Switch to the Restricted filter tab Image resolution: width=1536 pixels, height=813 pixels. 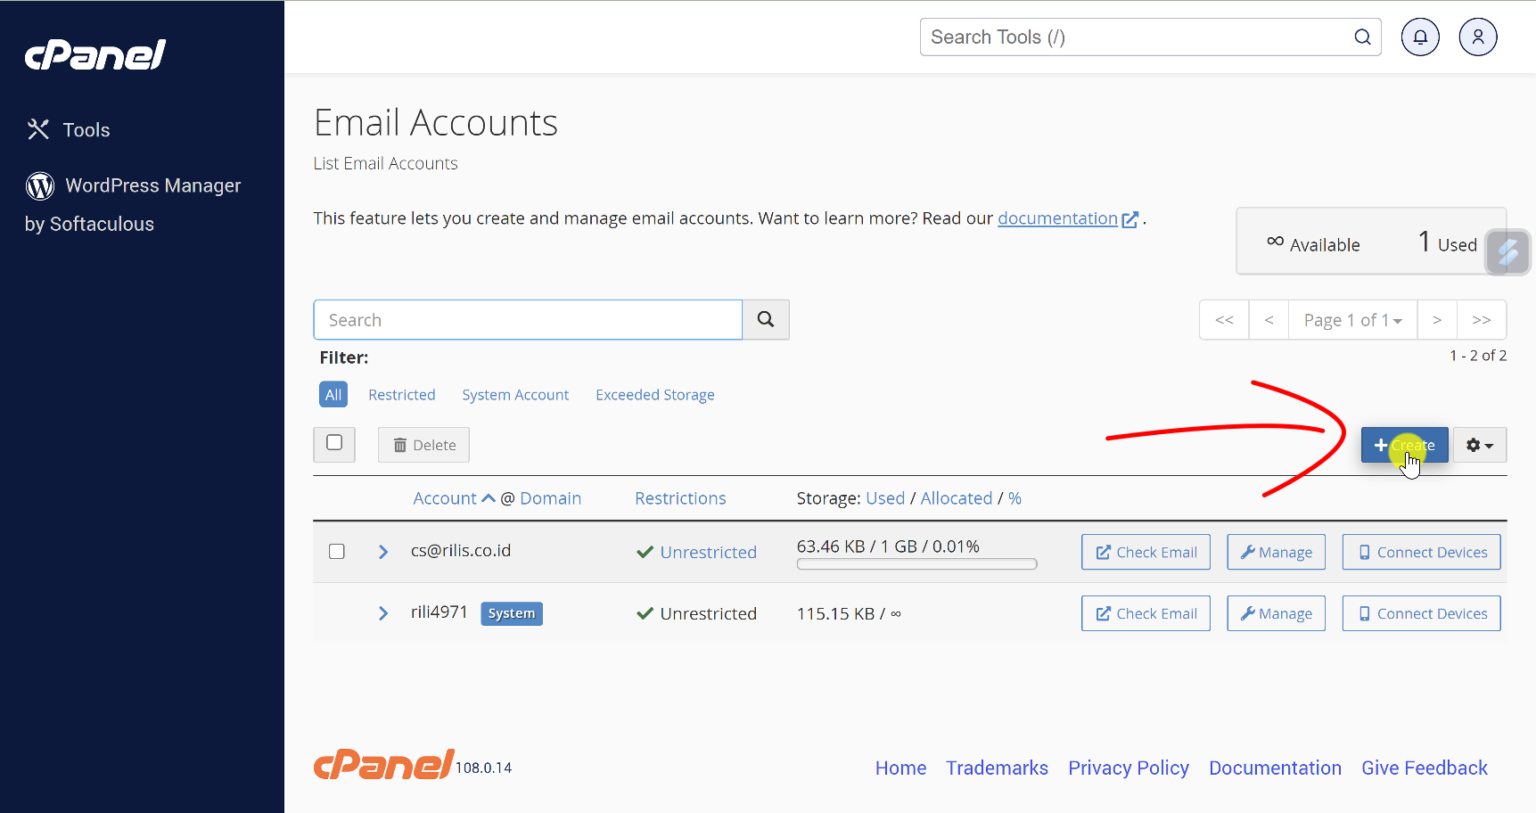(x=402, y=394)
